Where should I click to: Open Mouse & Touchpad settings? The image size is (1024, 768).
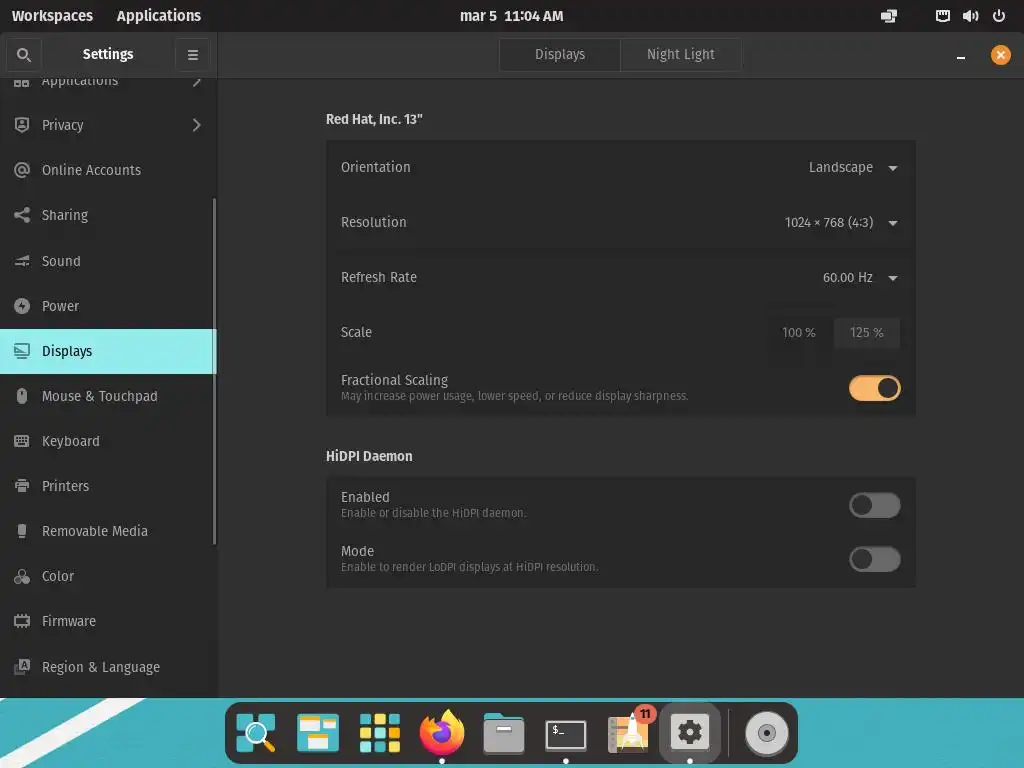[x=108, y=396]
